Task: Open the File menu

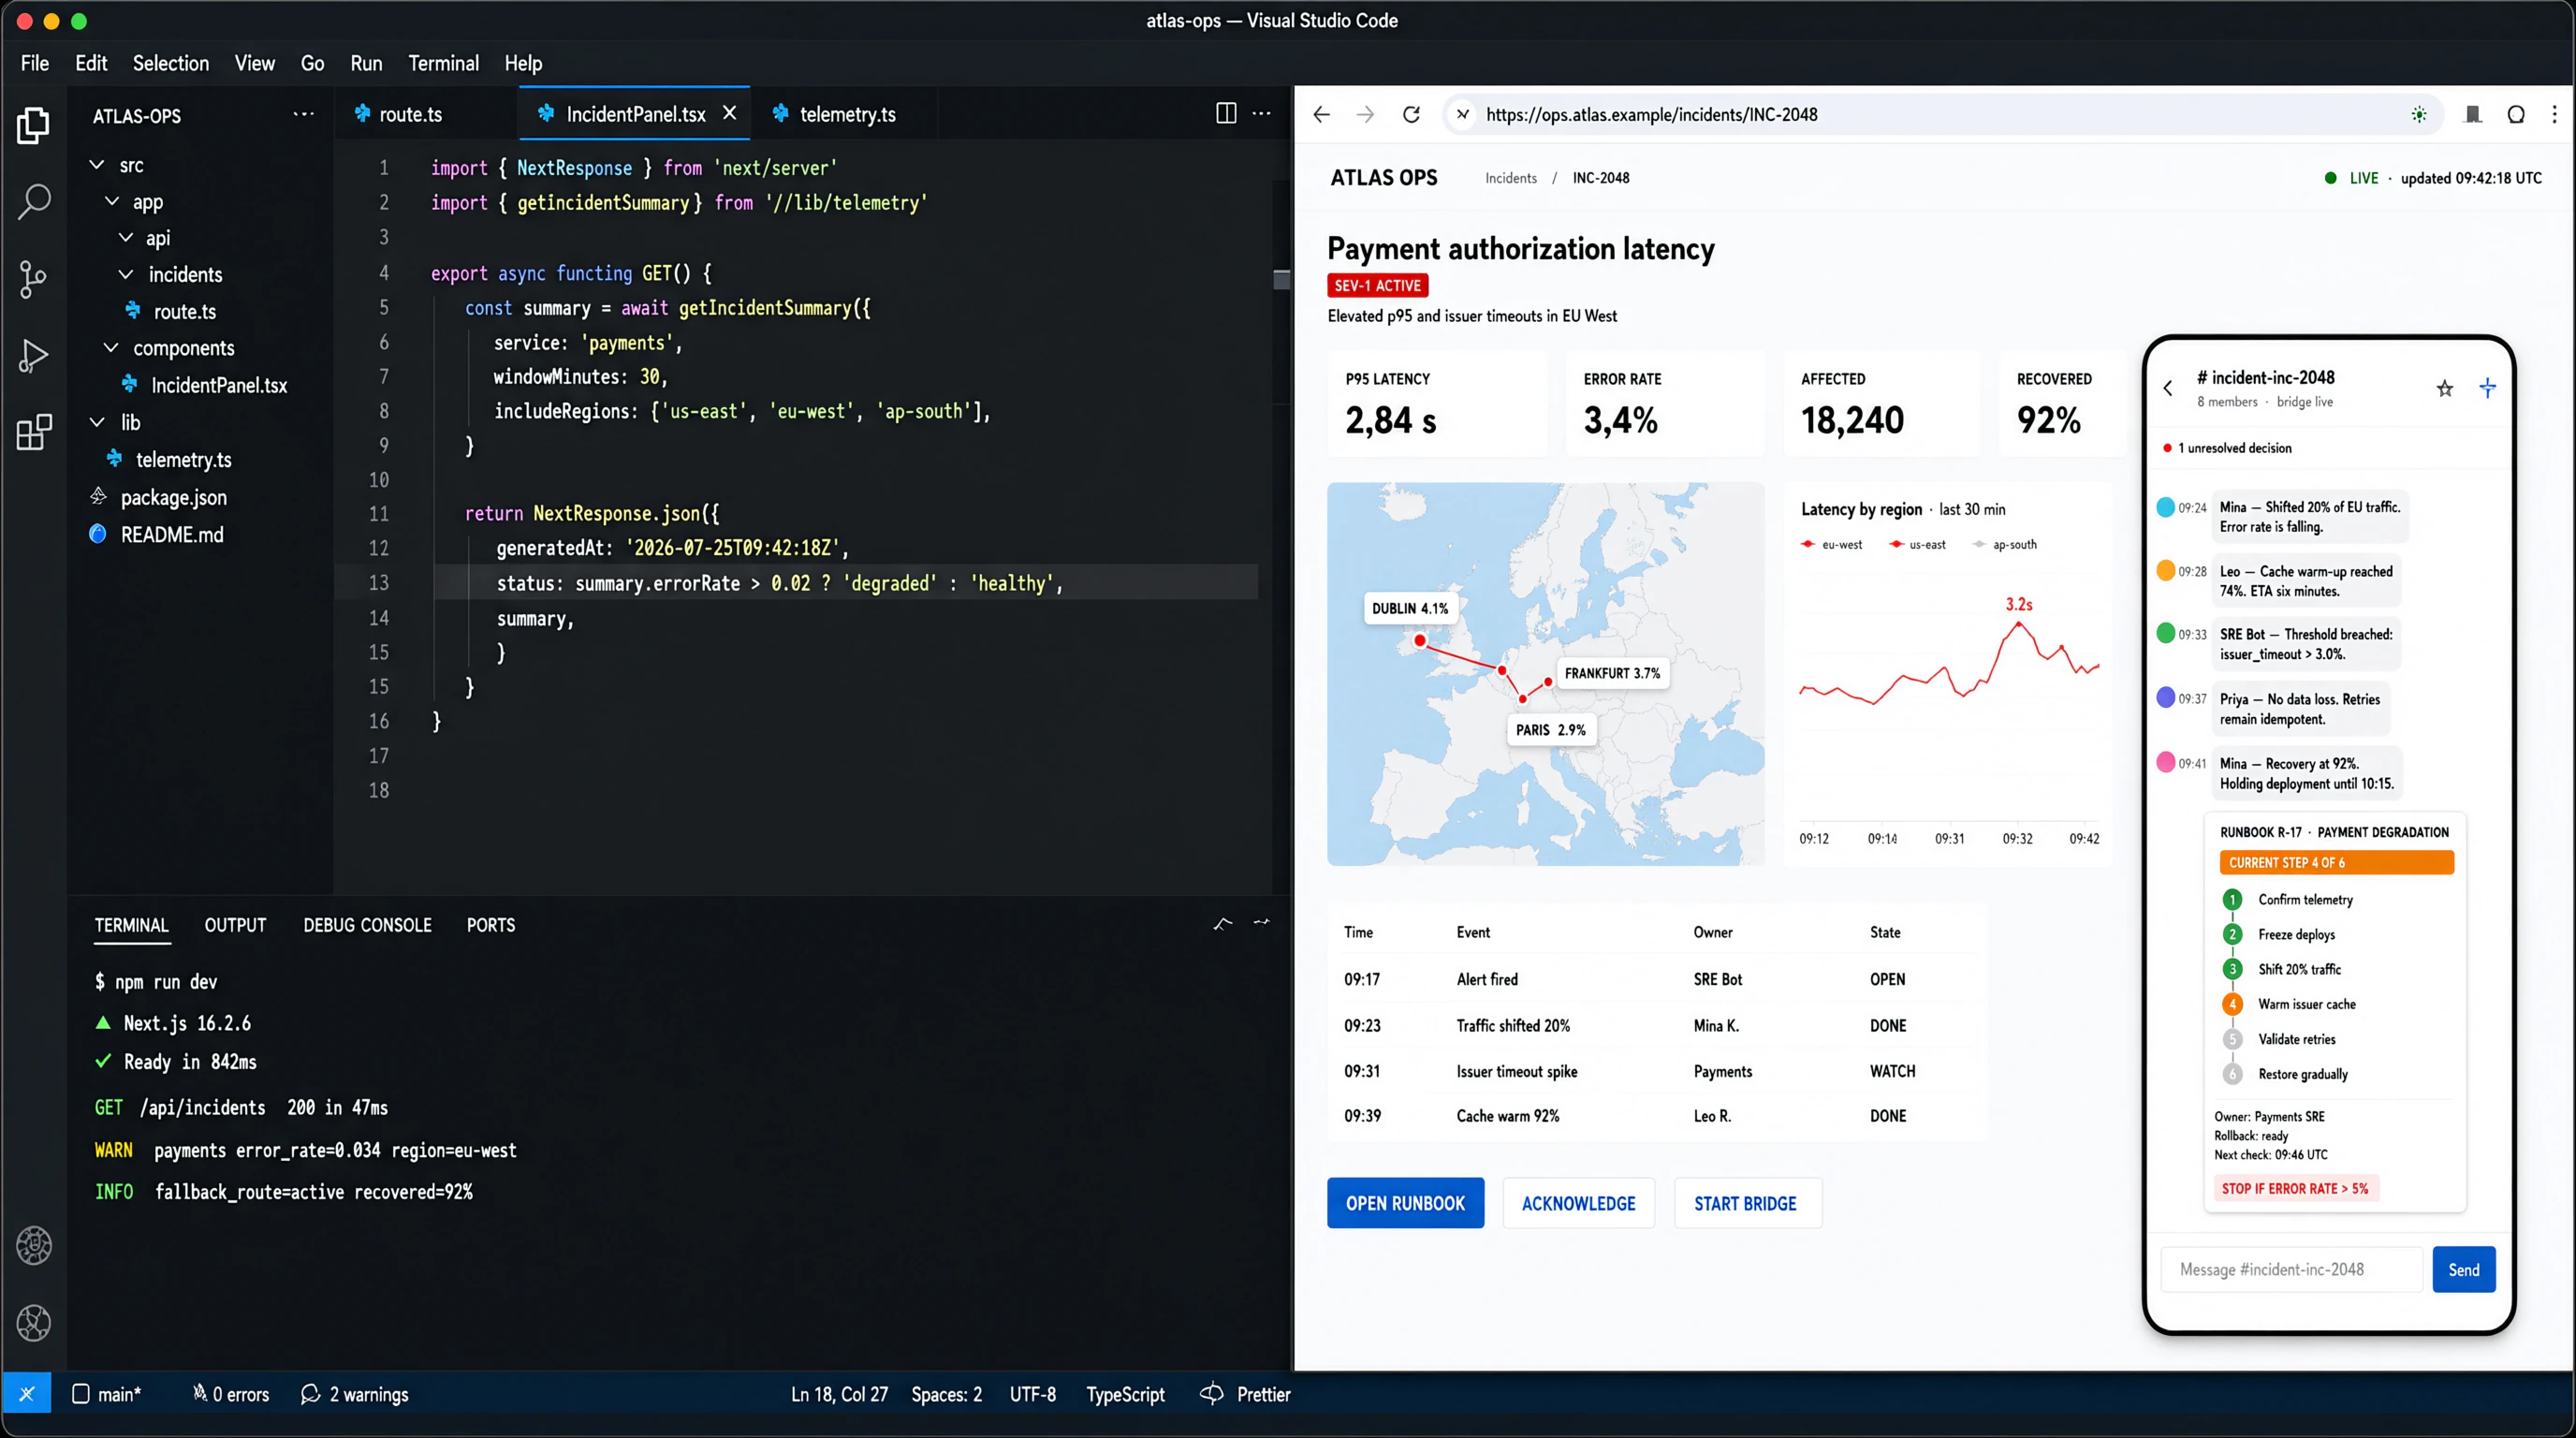Action: coord(35,63)
